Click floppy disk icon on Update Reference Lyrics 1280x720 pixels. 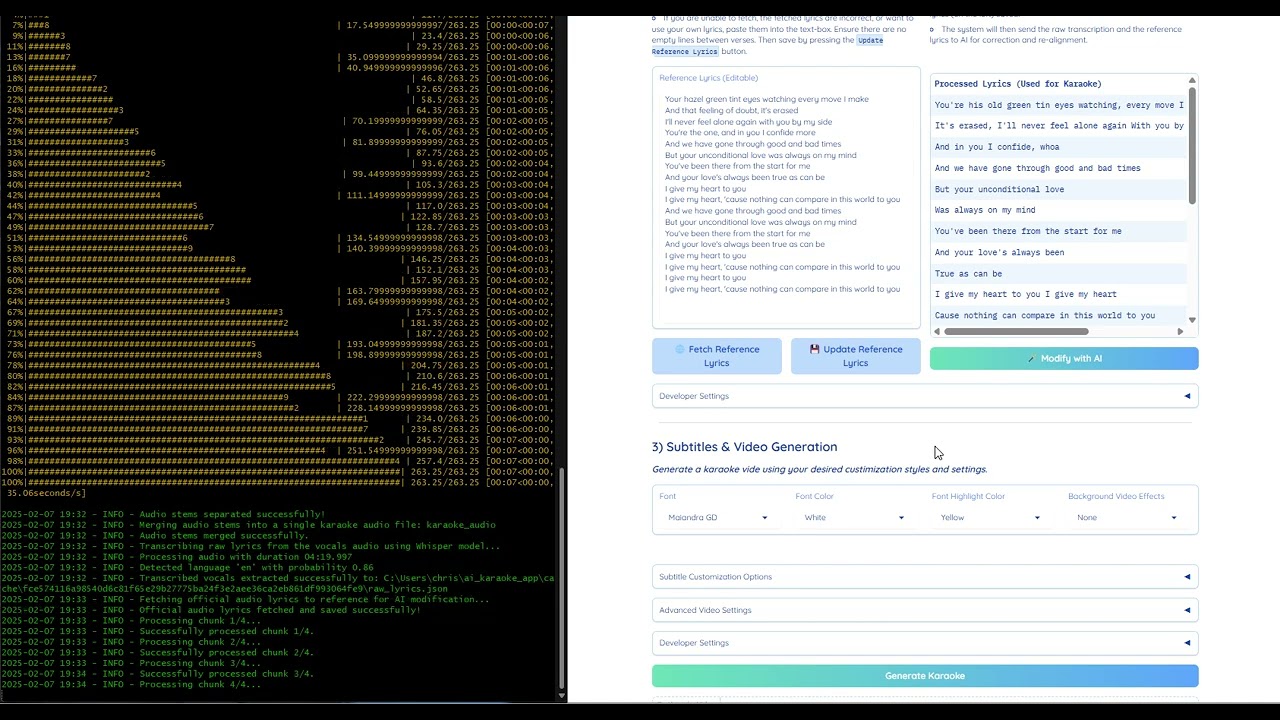pos(815,349)
